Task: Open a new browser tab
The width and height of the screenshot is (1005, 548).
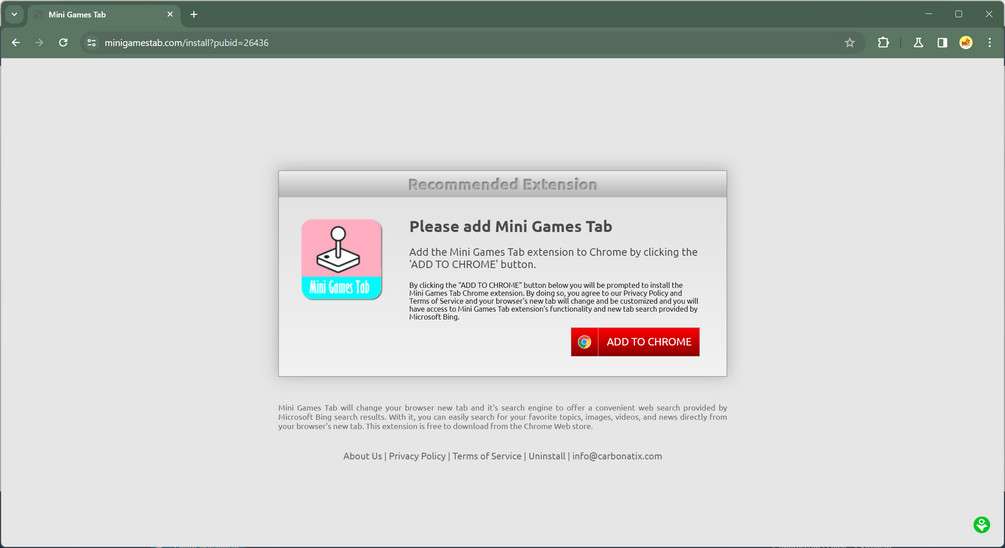Action: [x=194, y=14]
